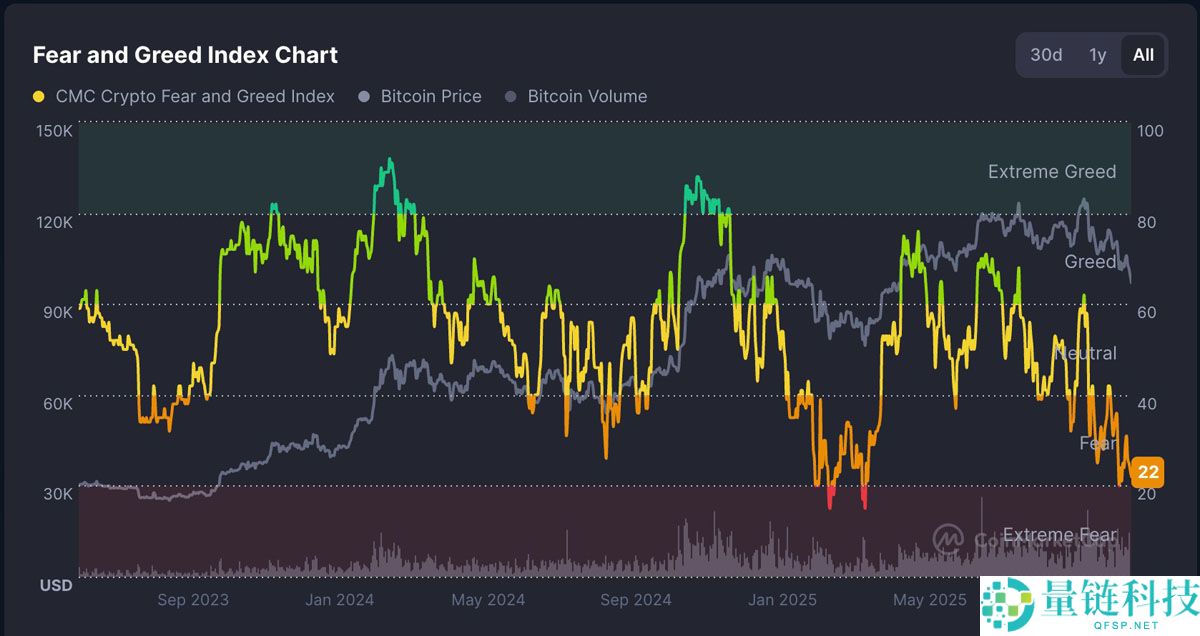Select the 1y time range tab
1200x636 pixels.
(1098, 55)
